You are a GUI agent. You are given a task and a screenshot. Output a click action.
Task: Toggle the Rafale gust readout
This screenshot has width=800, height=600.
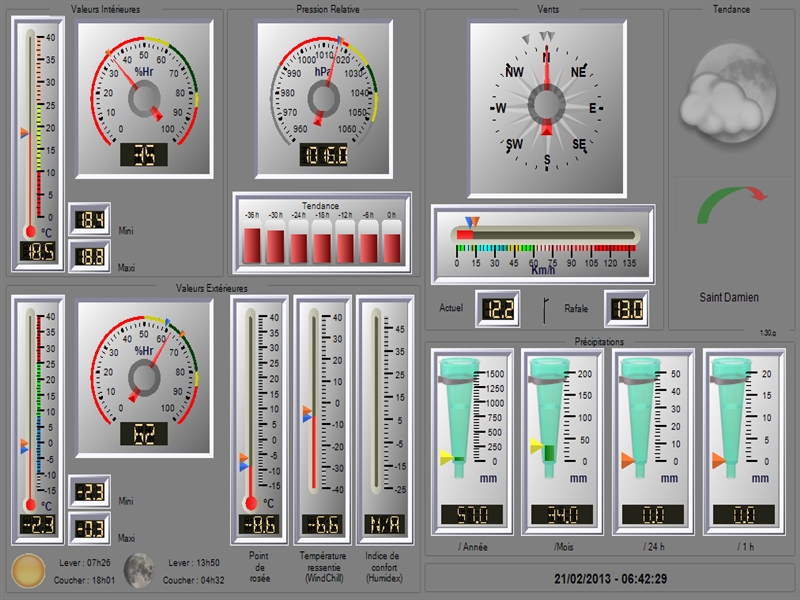(x=629, y=308)
